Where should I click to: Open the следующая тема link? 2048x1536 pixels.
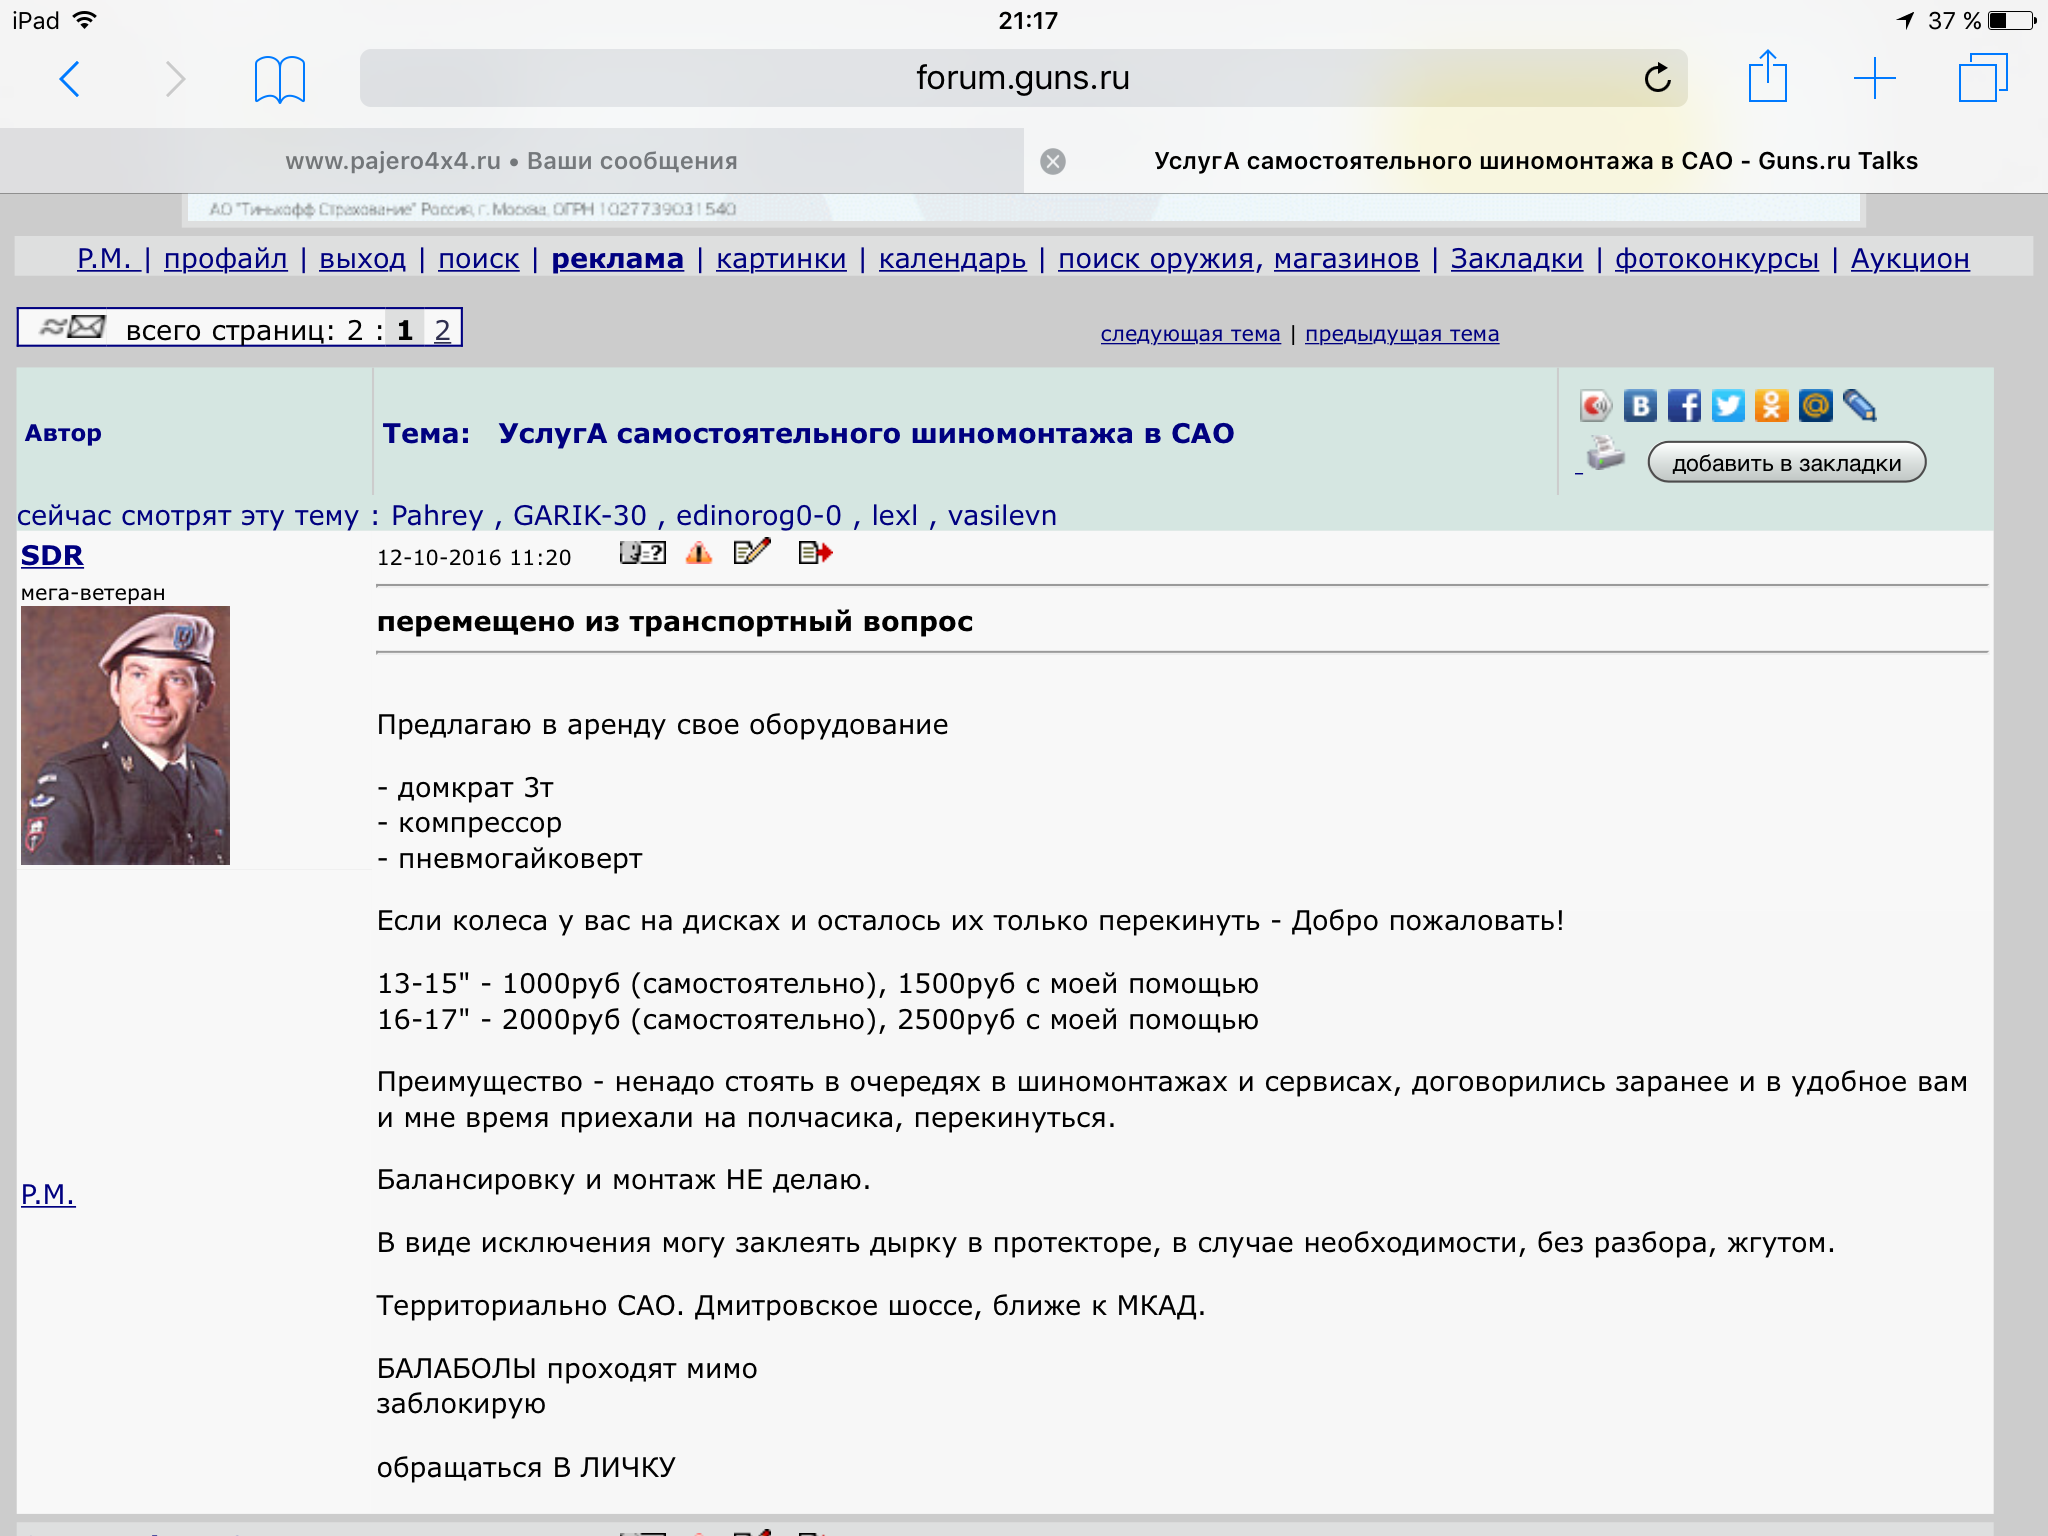(x=1190, y=334)
